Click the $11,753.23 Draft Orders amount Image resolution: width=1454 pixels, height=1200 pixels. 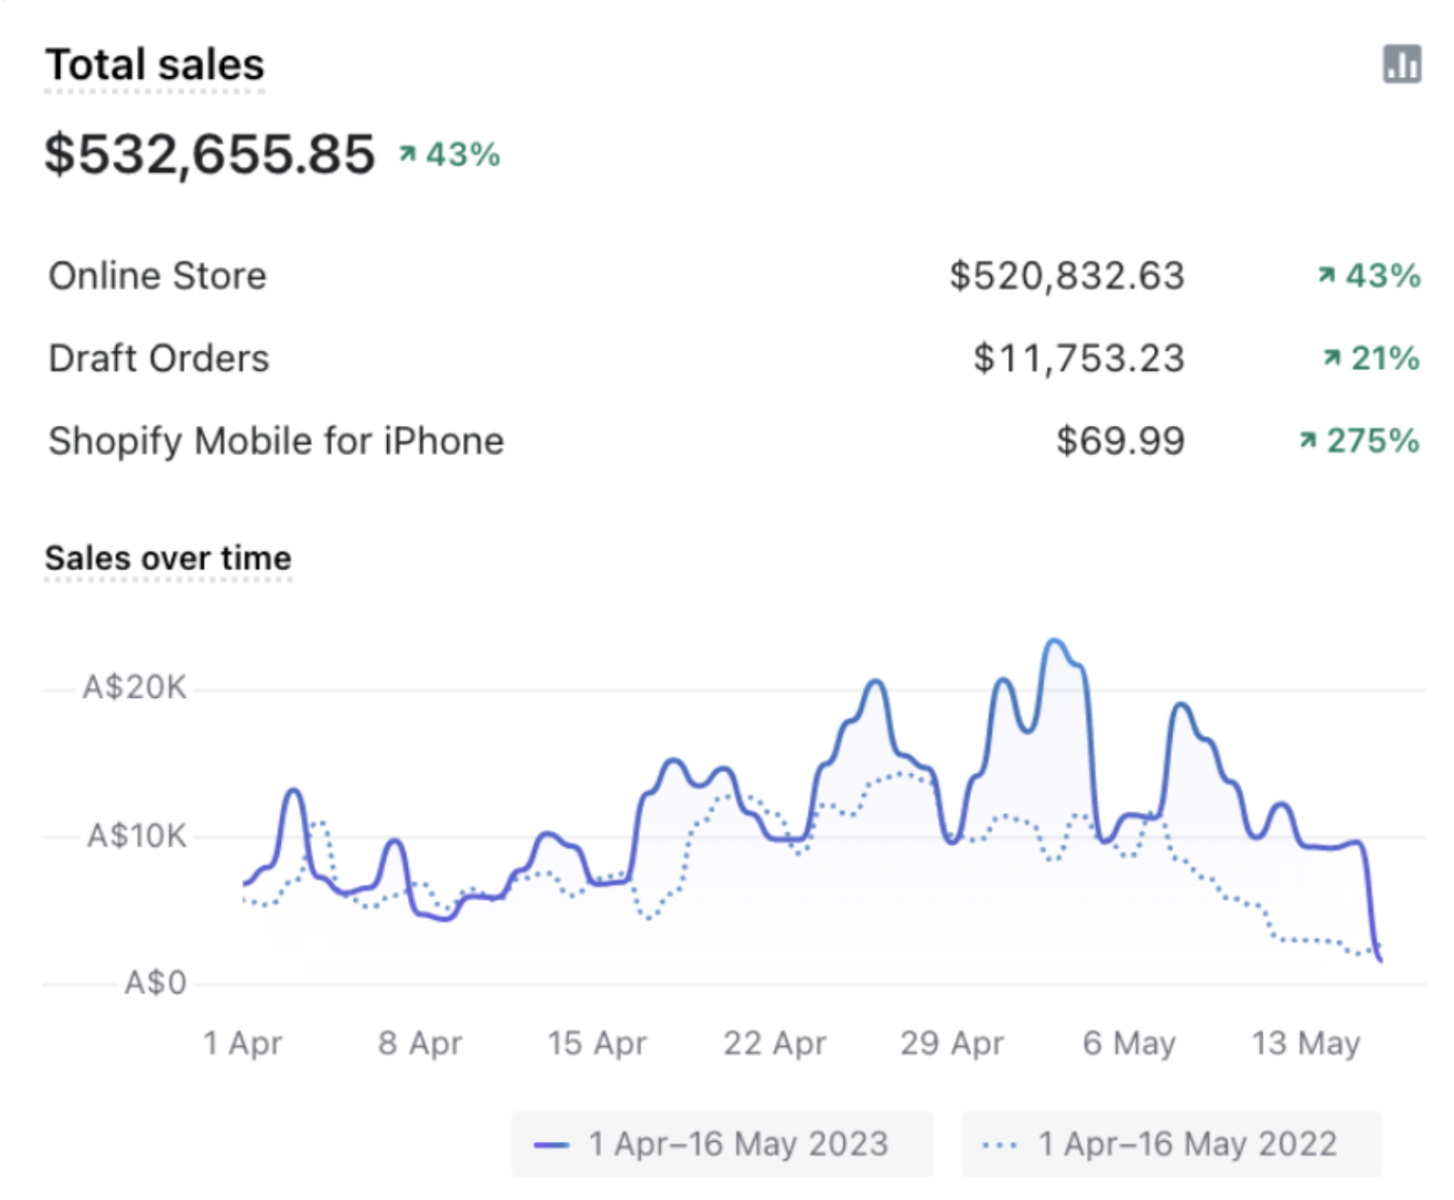pyautogui.click(x=1079, y=358)
